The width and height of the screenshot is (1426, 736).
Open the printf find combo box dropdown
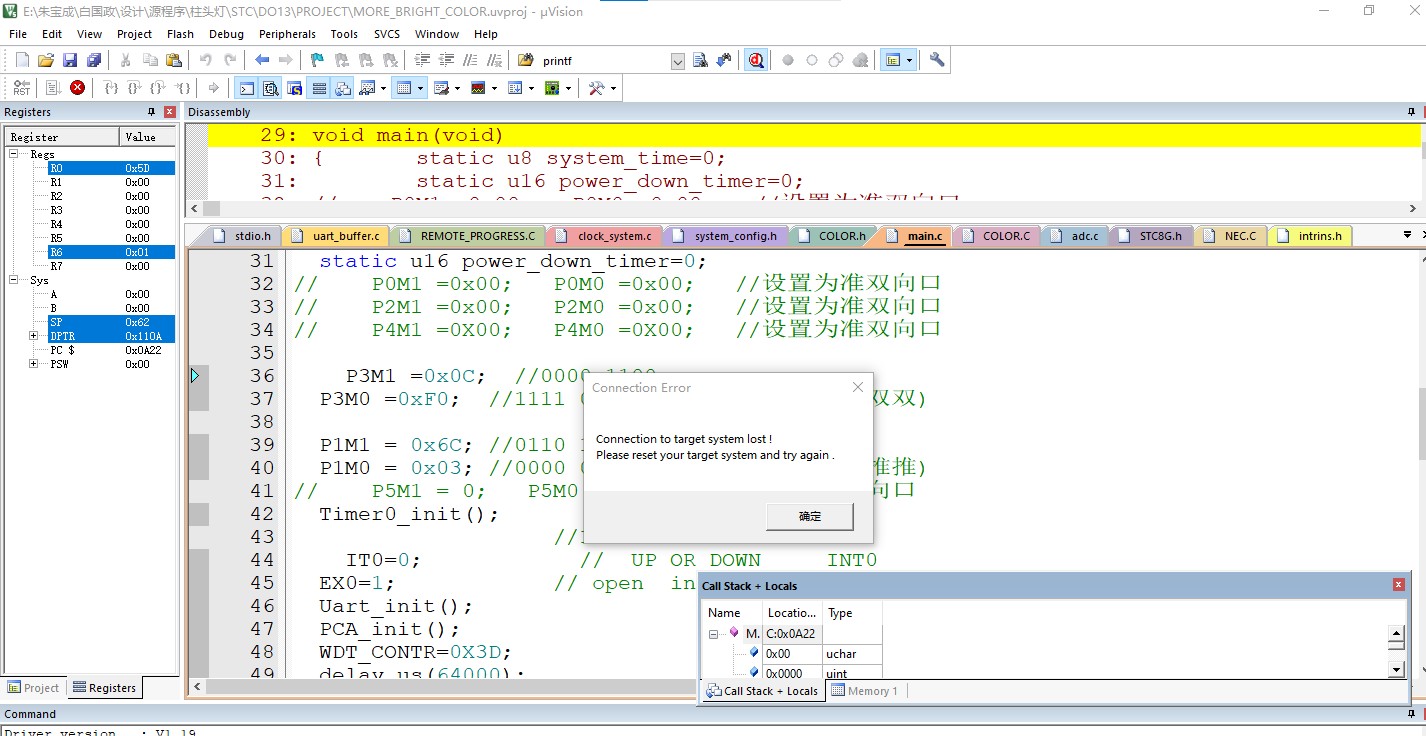coord(678,61)
